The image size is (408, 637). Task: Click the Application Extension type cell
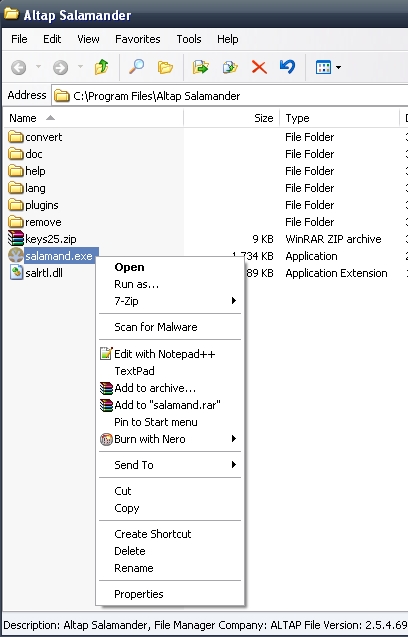pos(336,273)
